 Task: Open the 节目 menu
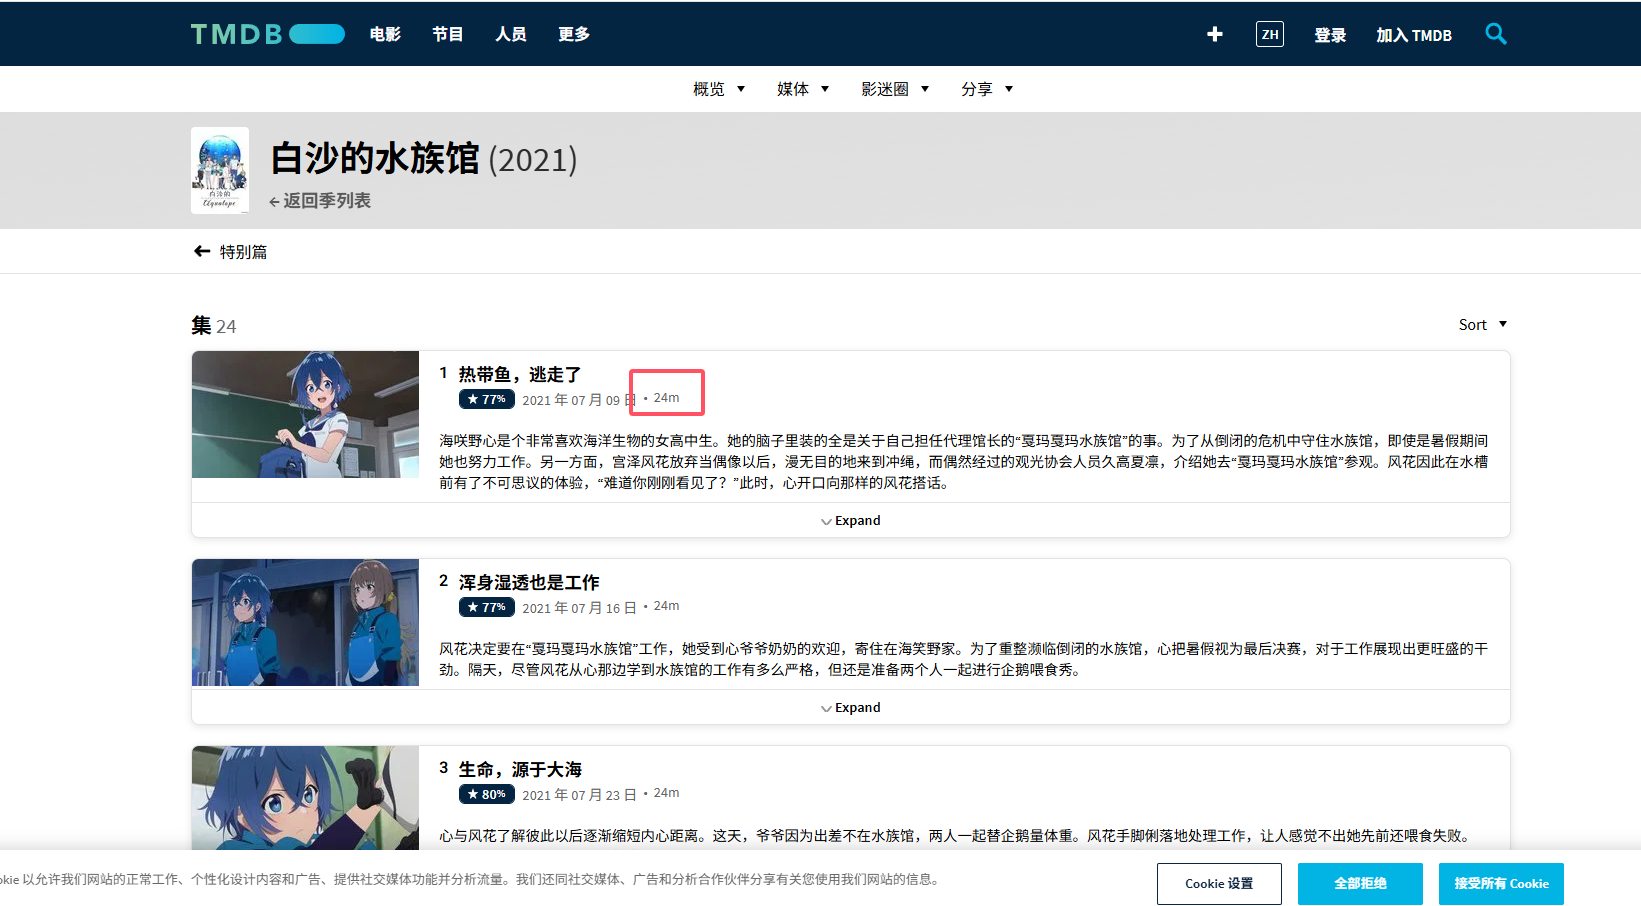tap(448, 34)
